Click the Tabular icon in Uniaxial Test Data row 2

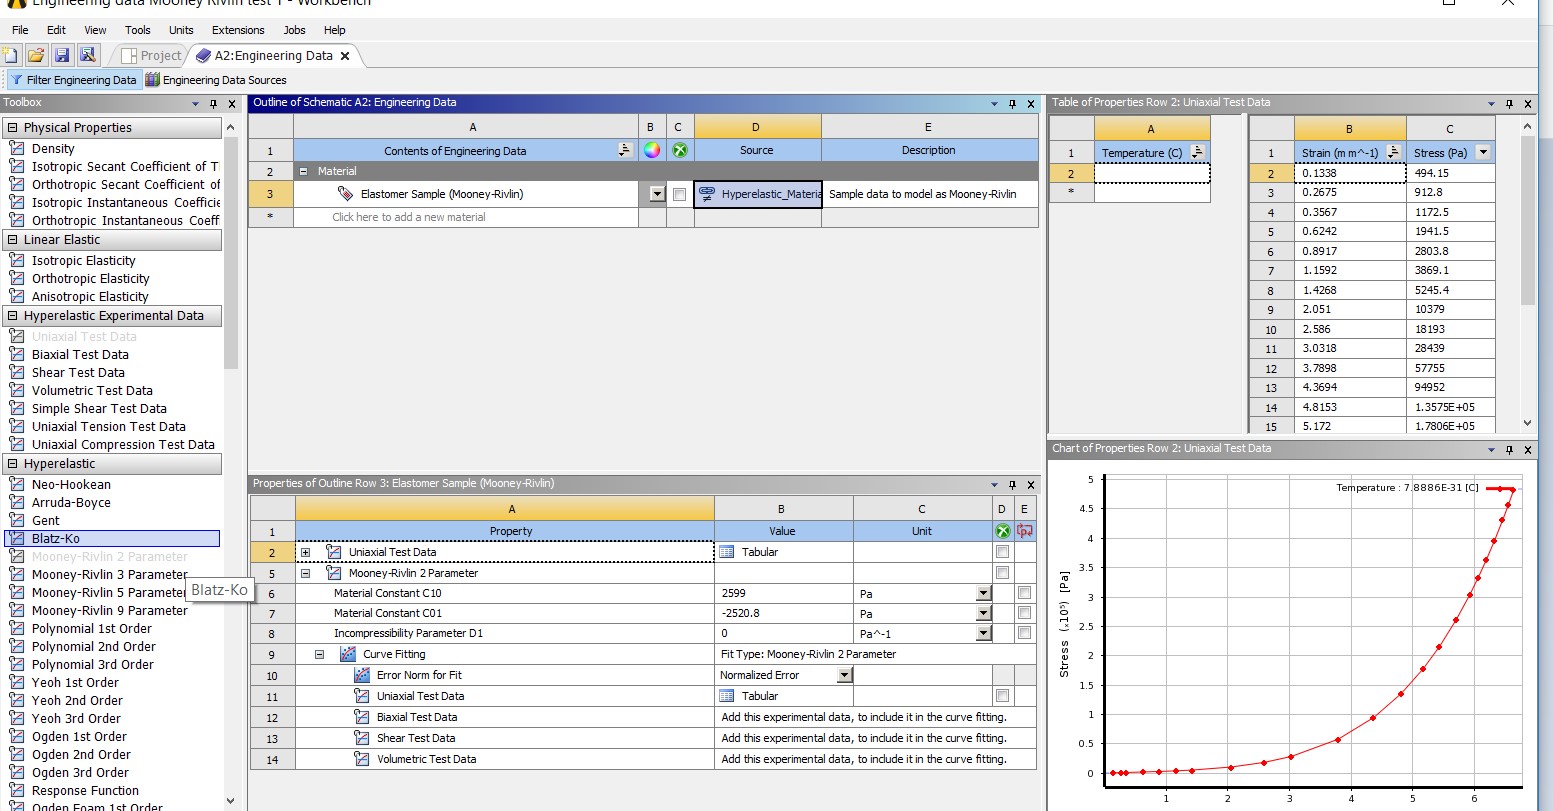[727, 552]
